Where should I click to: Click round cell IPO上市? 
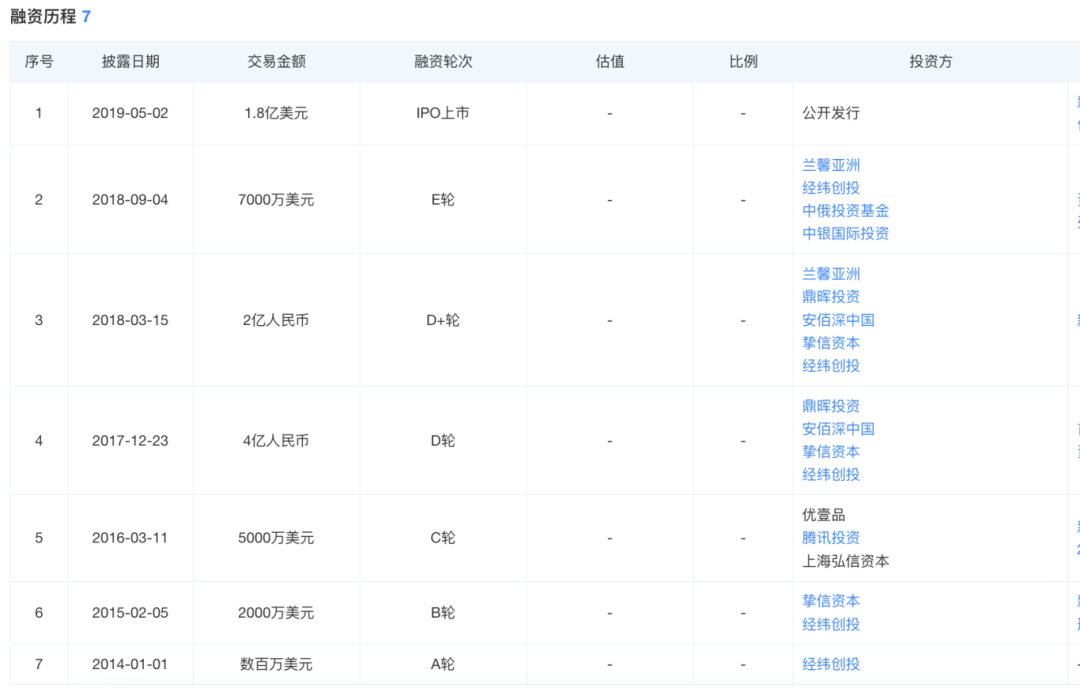coord(443,113)
